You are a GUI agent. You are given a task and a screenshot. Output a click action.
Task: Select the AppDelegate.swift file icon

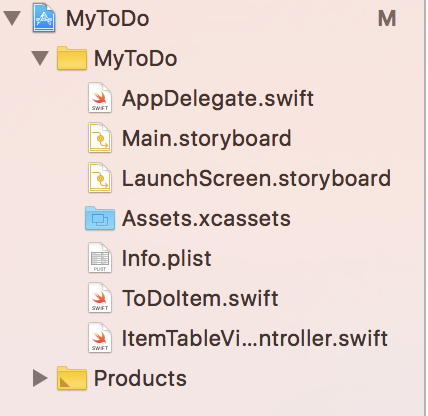tap(100, 98)
